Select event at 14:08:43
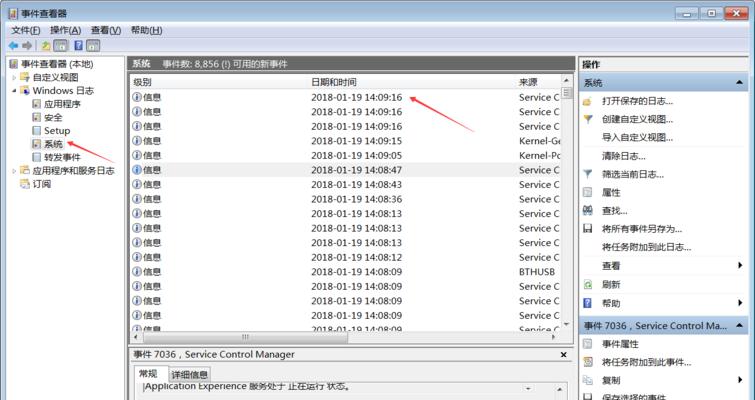The width and height of the screenshot is (755, 400). click(x=345, y=184)
